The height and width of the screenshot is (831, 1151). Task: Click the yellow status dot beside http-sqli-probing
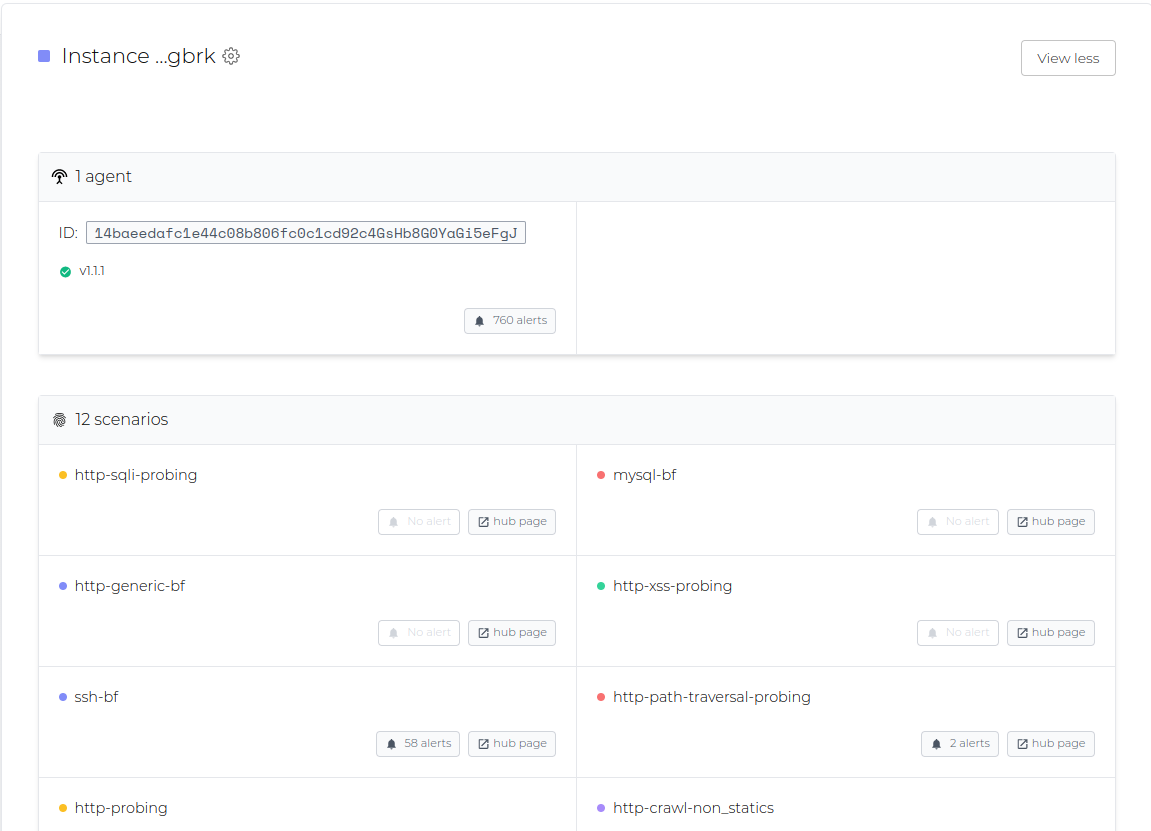pyautogui.click(x=64, y=474)
